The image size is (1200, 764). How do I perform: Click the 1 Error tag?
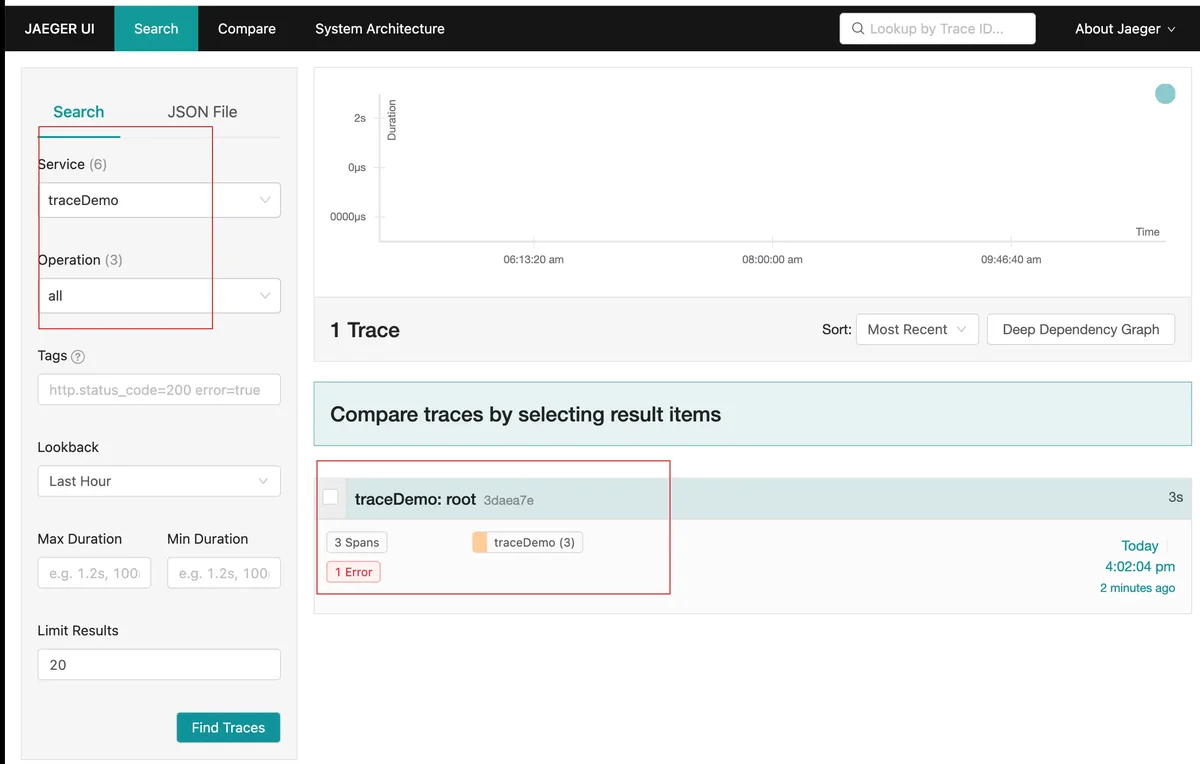[x=353, y=572]
